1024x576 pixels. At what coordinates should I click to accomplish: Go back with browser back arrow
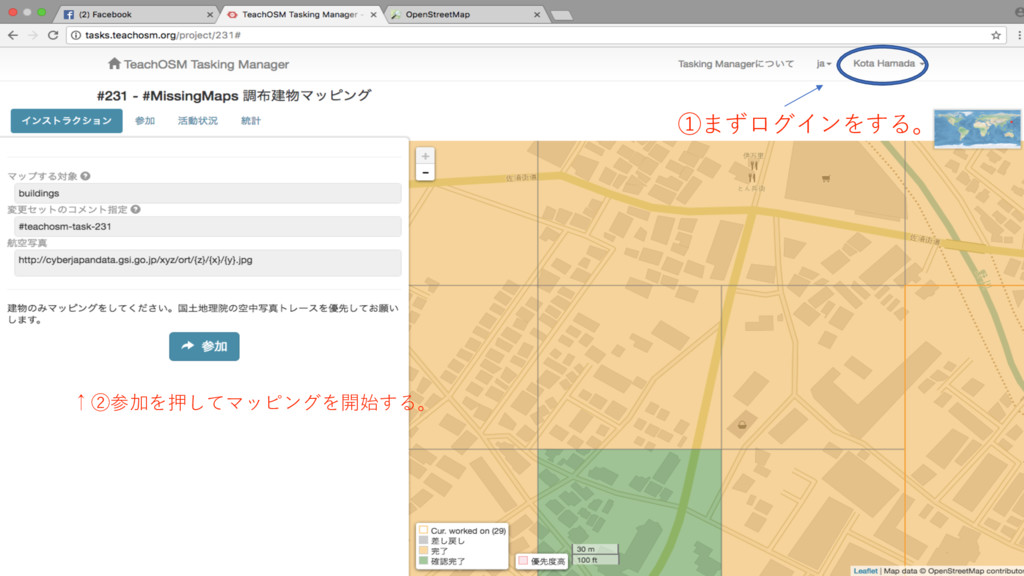(x=13, y=35)
